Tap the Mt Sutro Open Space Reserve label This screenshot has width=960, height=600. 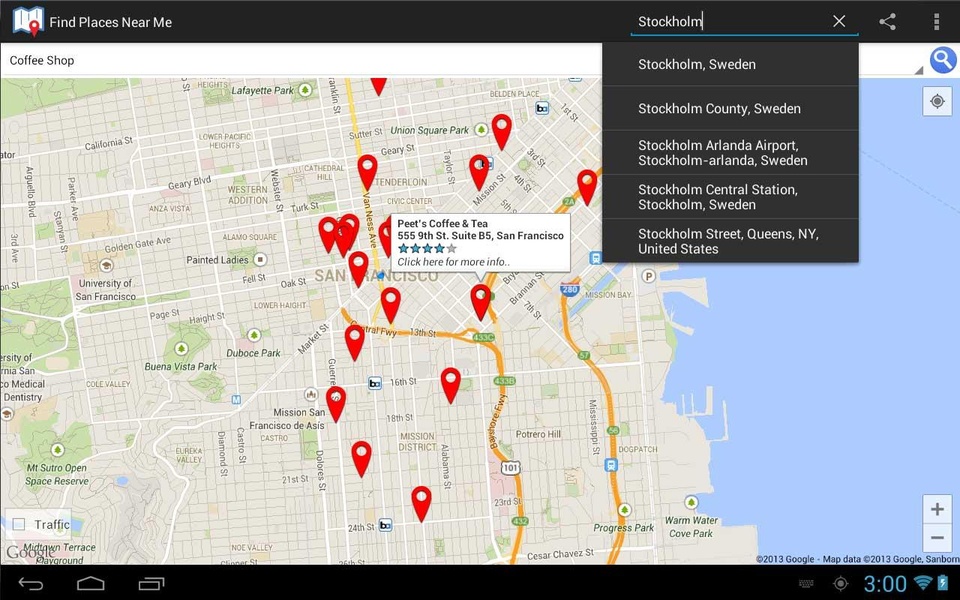pyautogui.click(x=56, y=474)
